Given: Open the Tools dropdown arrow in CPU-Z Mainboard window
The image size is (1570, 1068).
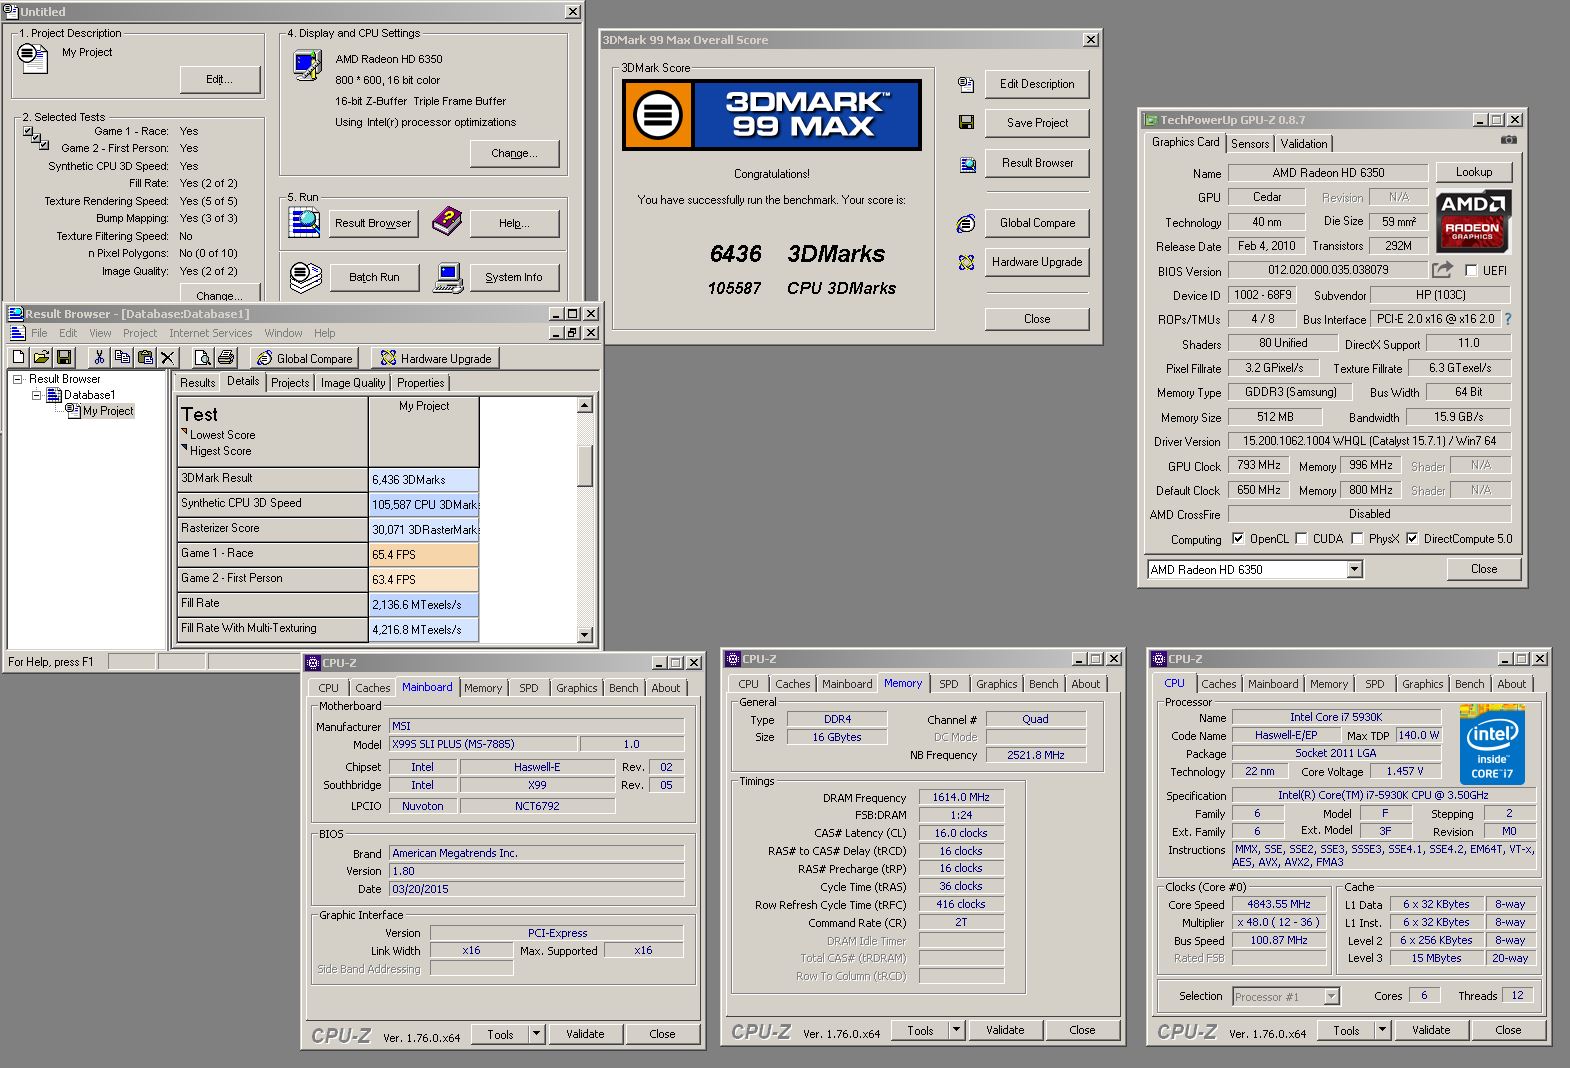Looking at the screenshot, I should [x=537, y=1034].
